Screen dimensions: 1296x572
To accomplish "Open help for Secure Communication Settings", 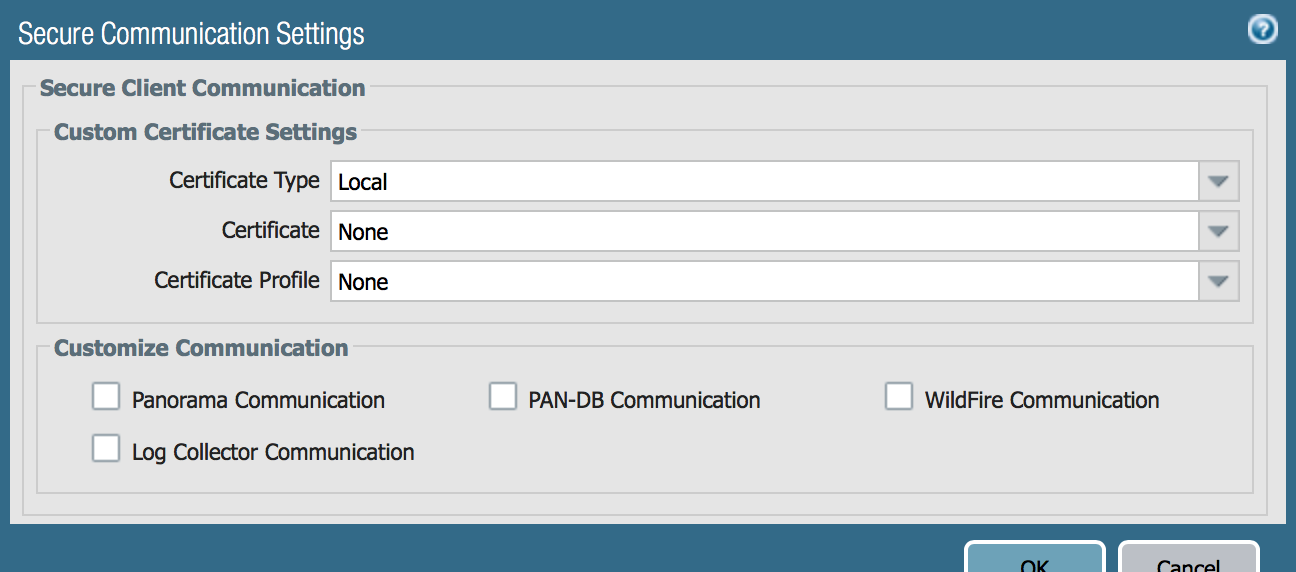I will pos(1262,30).
